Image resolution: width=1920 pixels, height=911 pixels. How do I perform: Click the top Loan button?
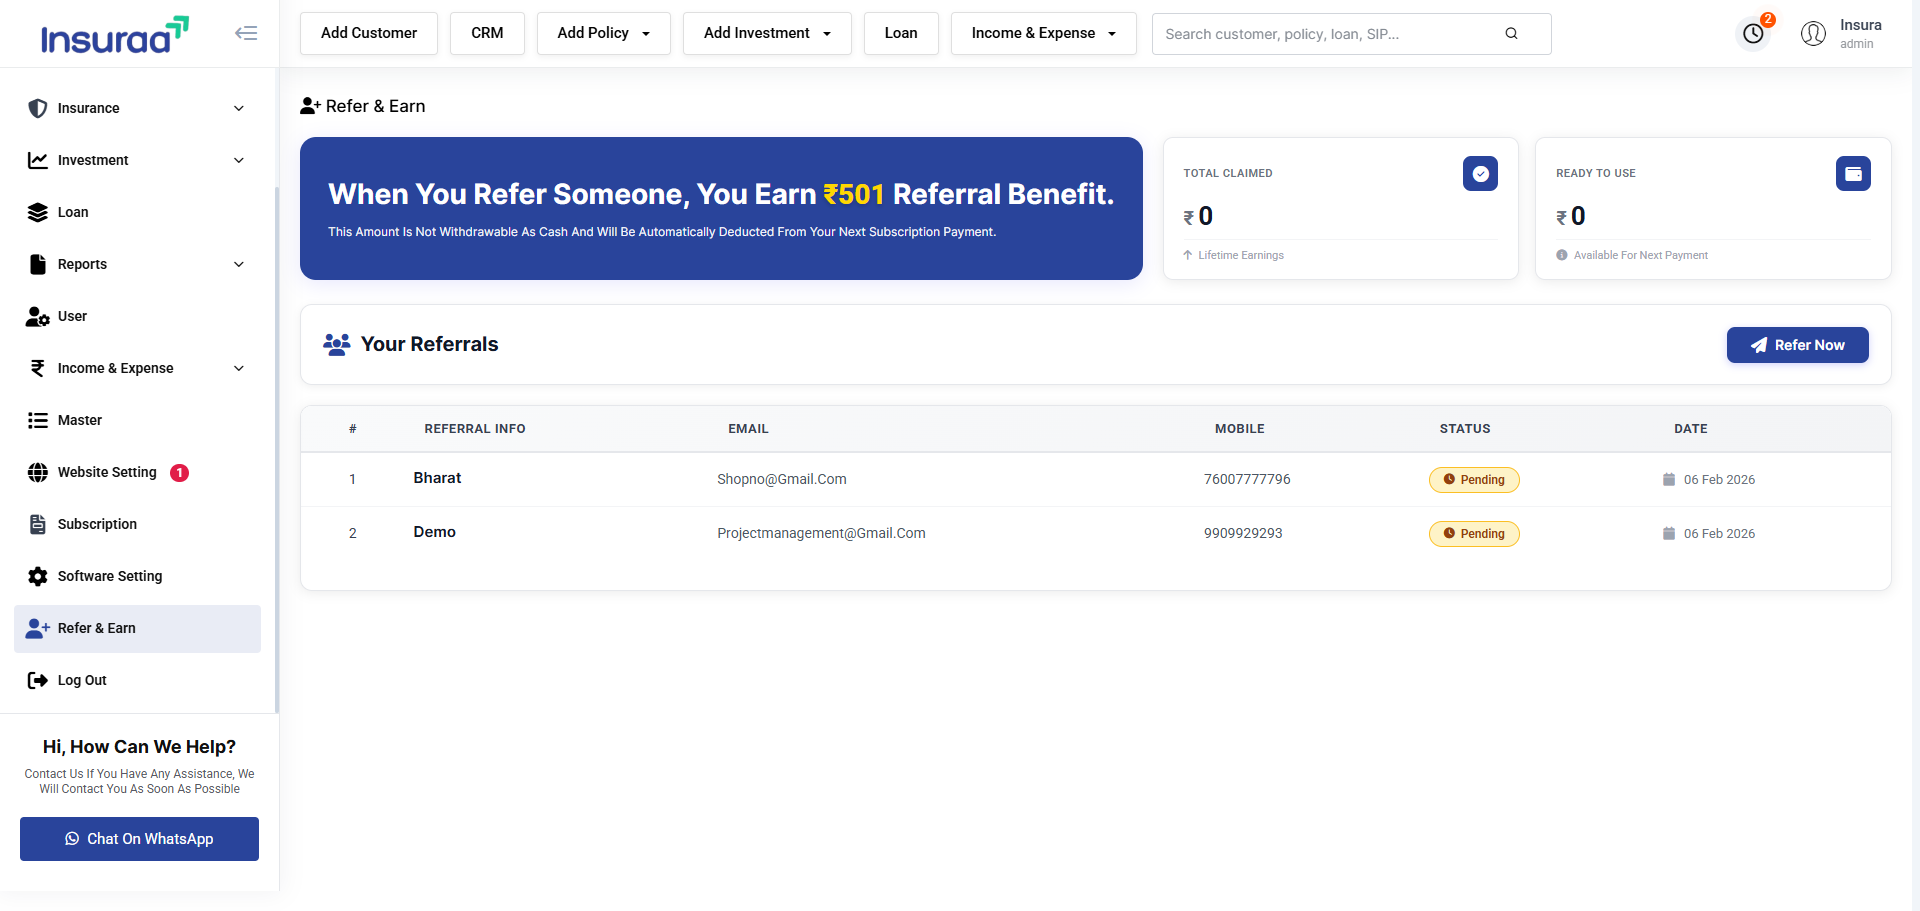[x=901, y=33]
